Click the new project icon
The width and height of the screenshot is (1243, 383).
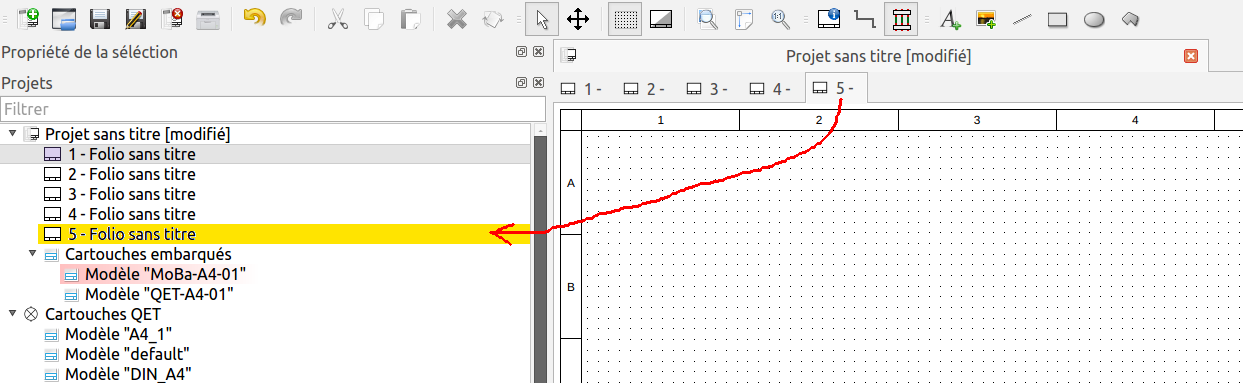coord(28,18)
